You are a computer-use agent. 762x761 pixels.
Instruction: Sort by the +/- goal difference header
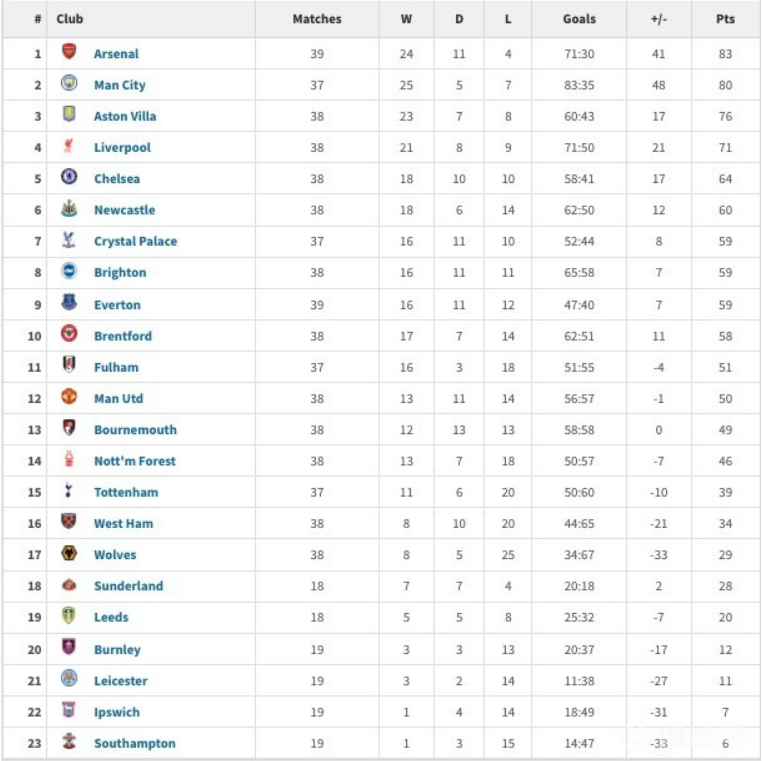(x=658, y=19)
